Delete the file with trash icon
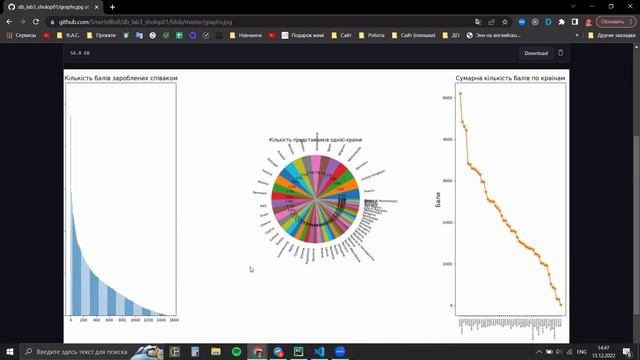 tap(561, 53)
